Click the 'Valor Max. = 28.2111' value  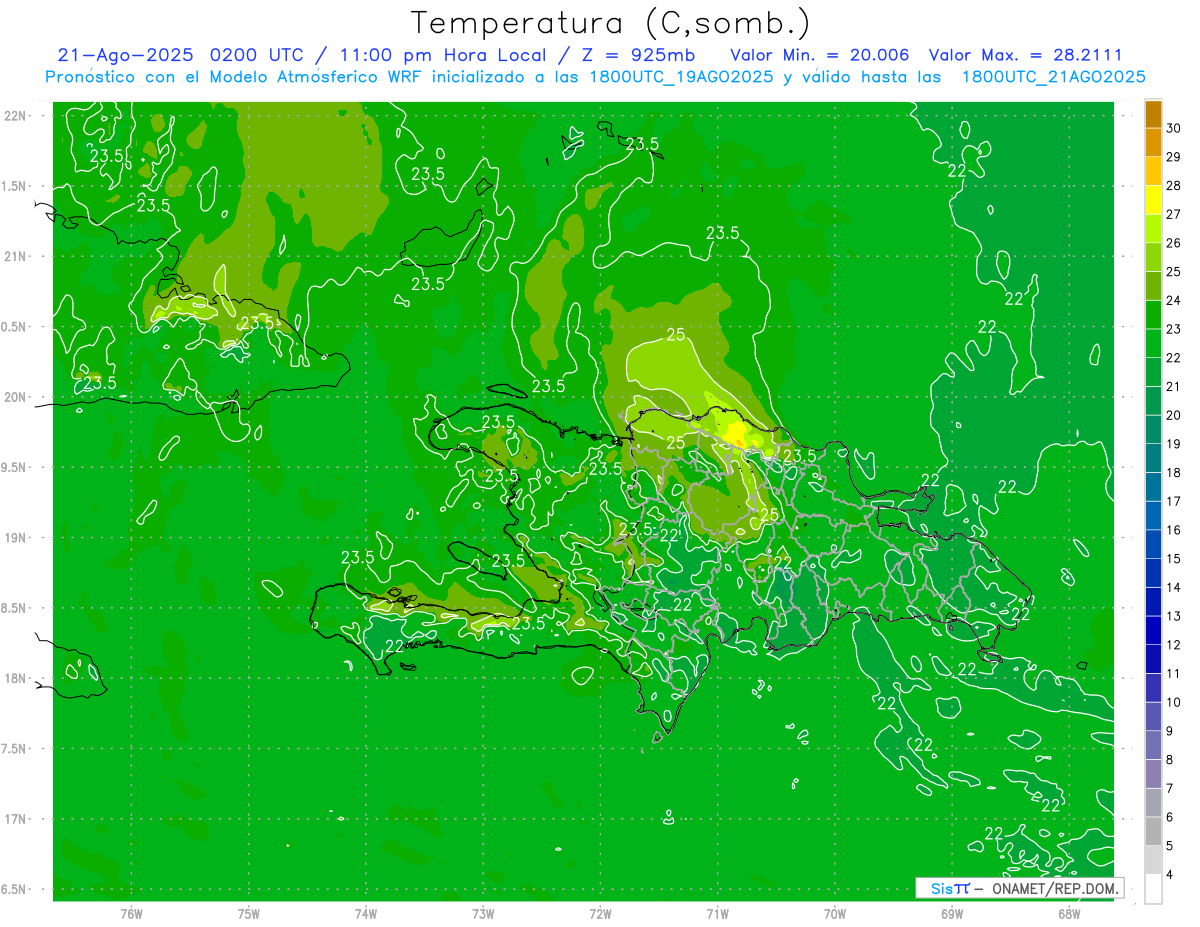1025,55
